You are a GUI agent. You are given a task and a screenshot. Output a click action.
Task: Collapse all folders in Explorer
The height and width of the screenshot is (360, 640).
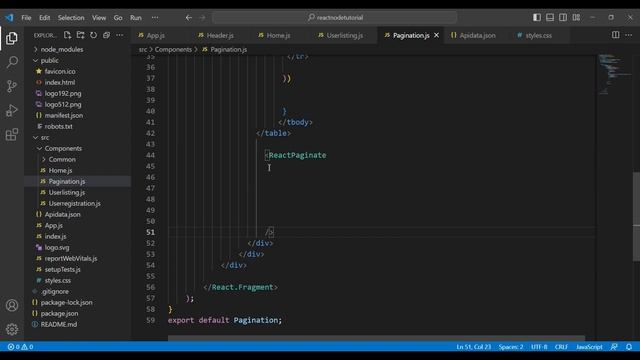click(107, 35)
